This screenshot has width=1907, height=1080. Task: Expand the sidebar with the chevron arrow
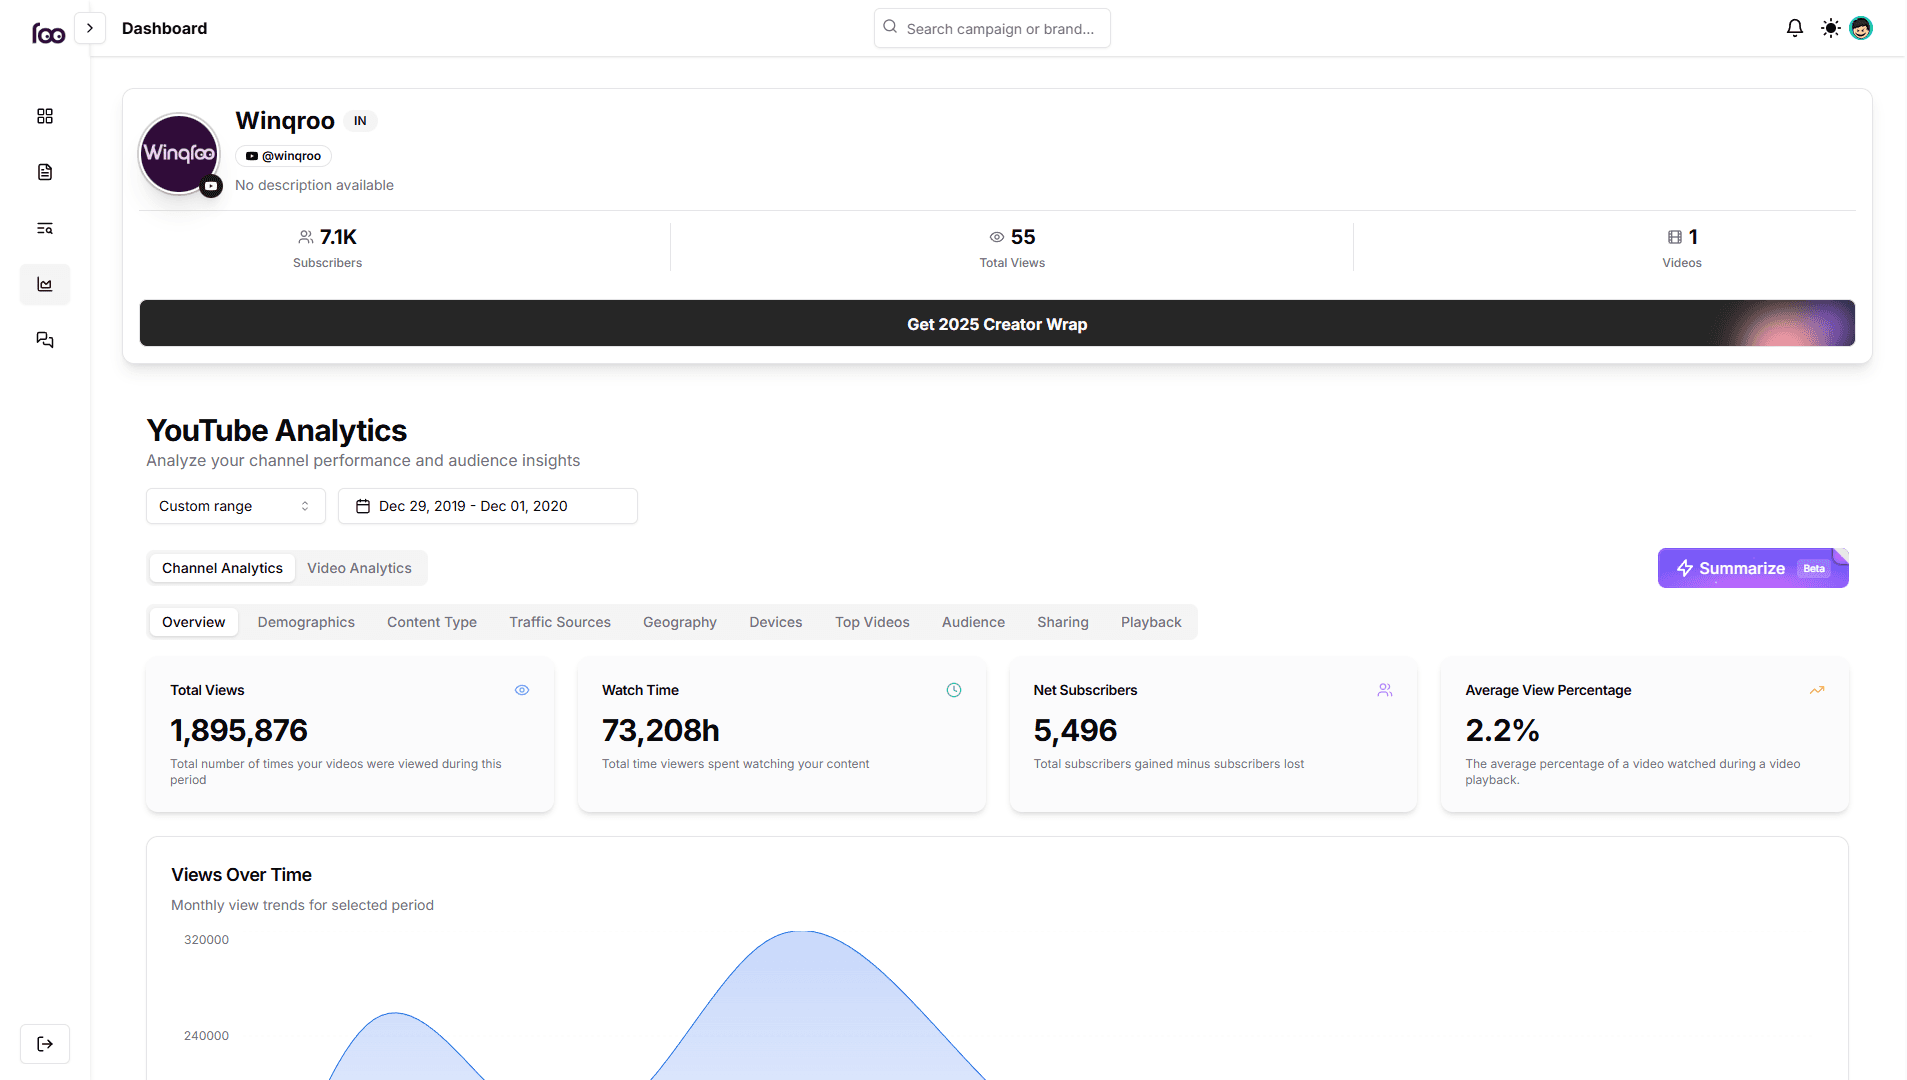tap(91, 28)
